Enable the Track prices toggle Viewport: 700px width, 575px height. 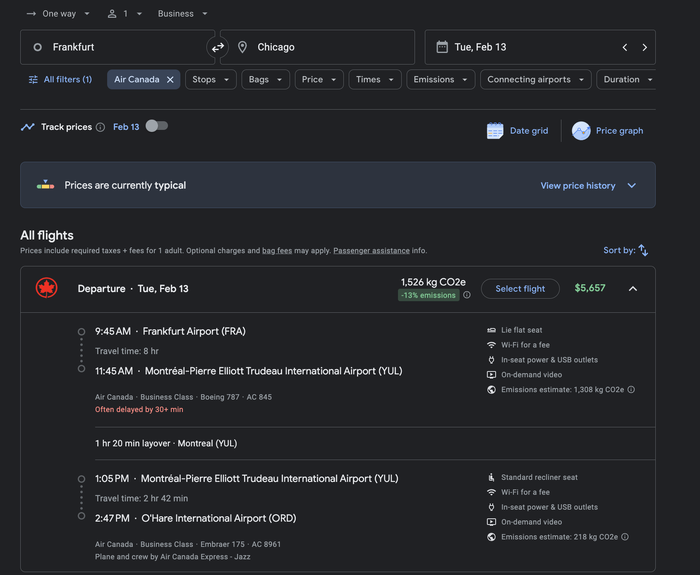pos(157,126)
